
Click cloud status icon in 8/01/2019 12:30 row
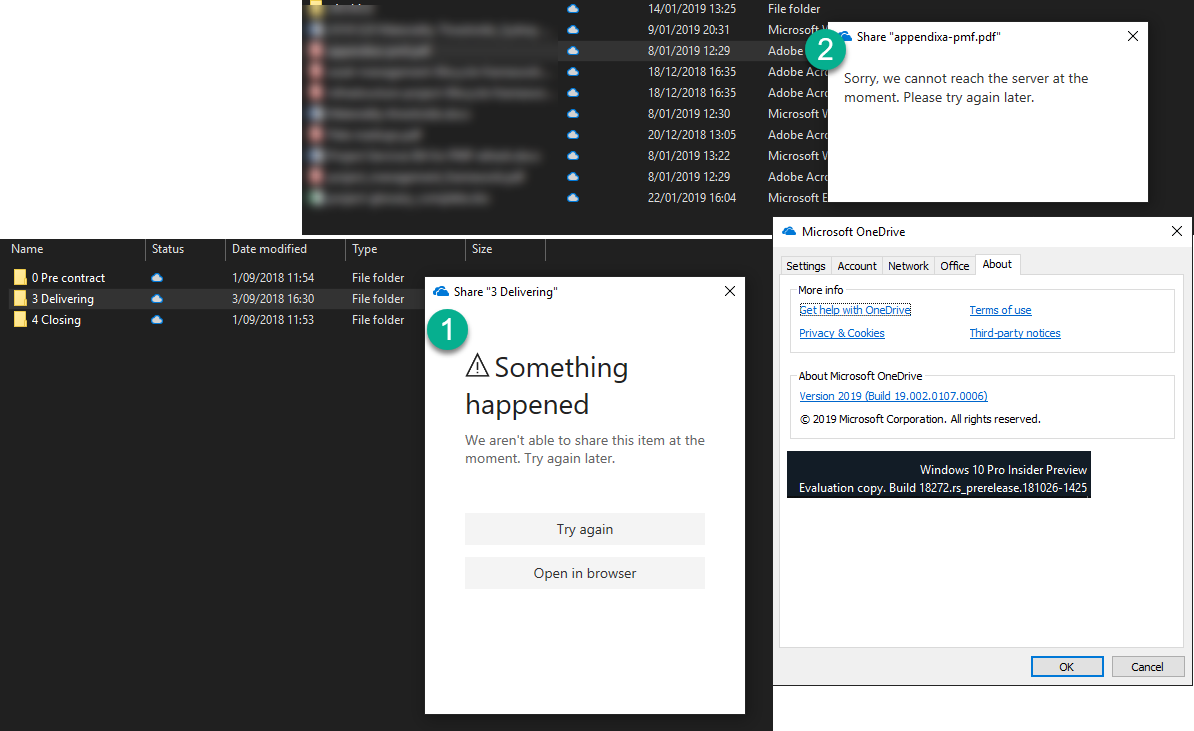click(573, 114)
